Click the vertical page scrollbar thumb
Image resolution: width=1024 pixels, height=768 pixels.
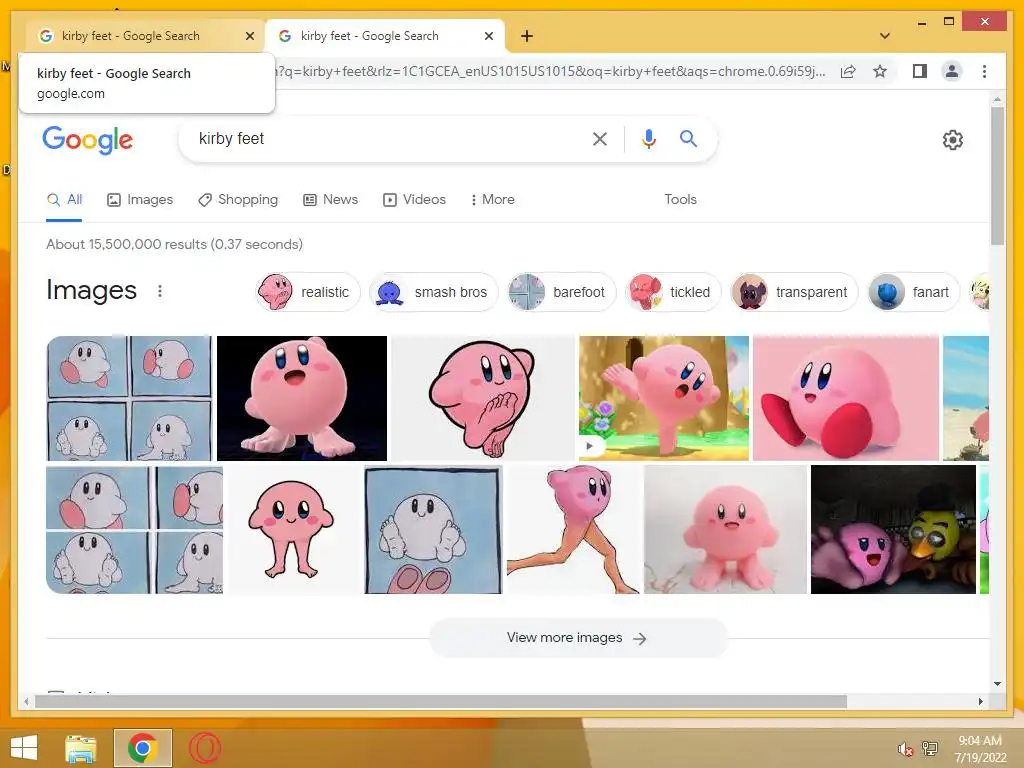pos(997,176)
